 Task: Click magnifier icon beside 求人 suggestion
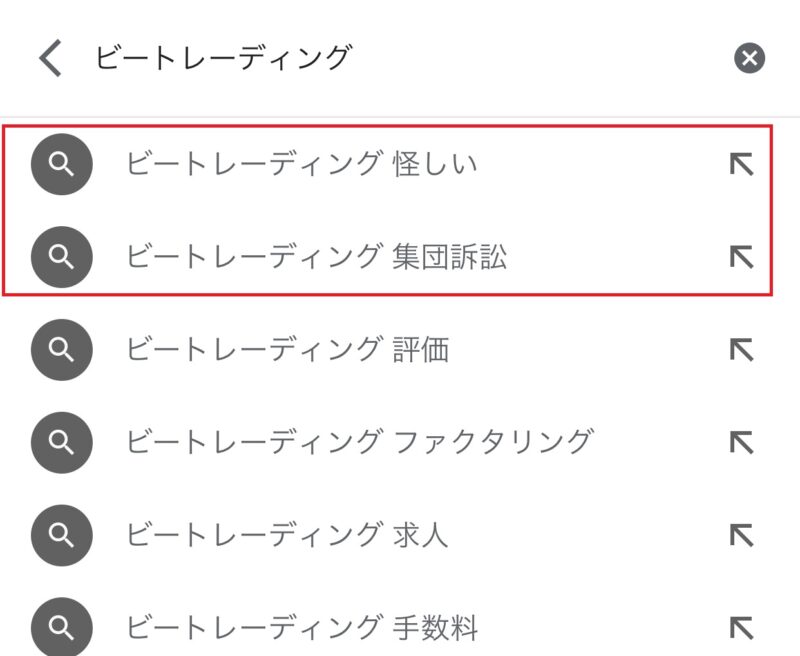pos(62,535)
